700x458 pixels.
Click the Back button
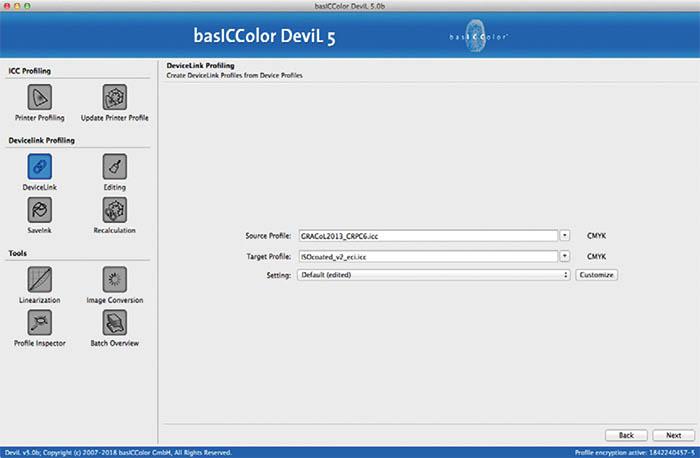626,435
